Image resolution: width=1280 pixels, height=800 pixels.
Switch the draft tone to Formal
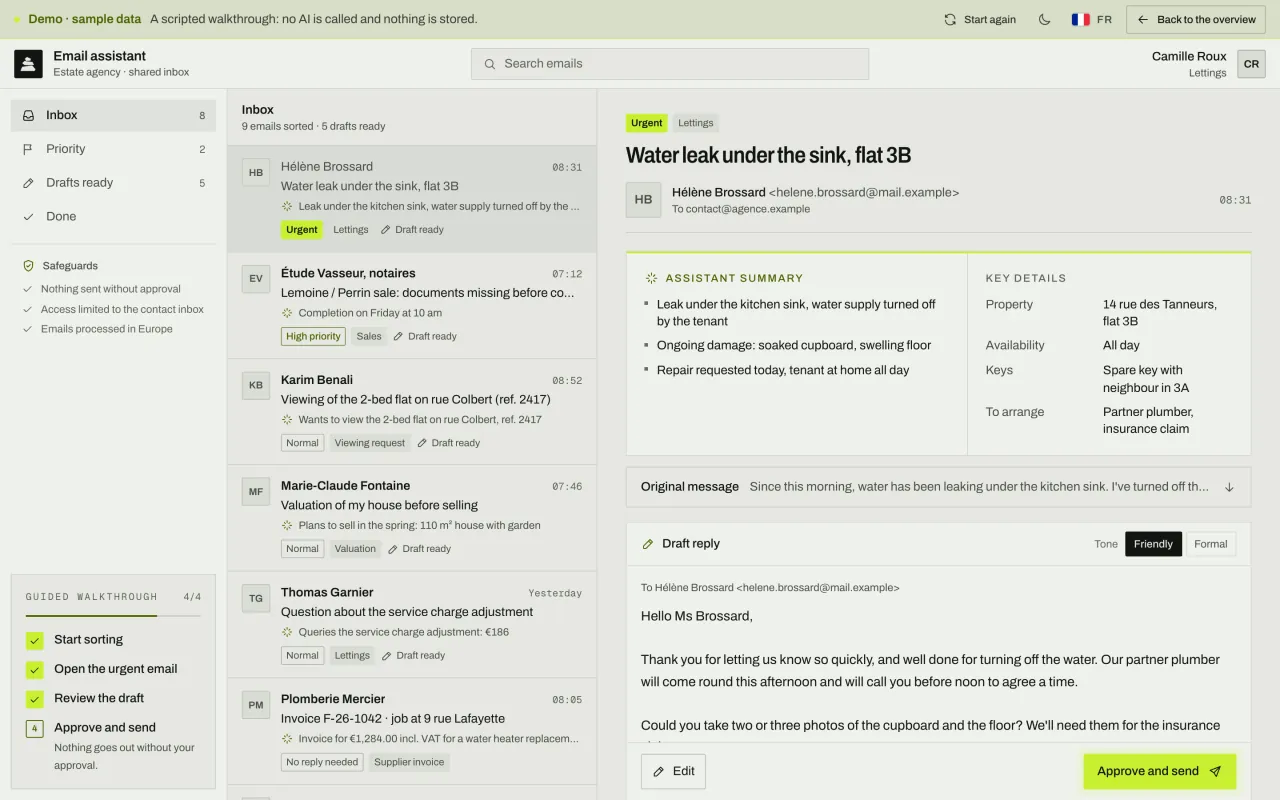click(x=1210, y=544)
